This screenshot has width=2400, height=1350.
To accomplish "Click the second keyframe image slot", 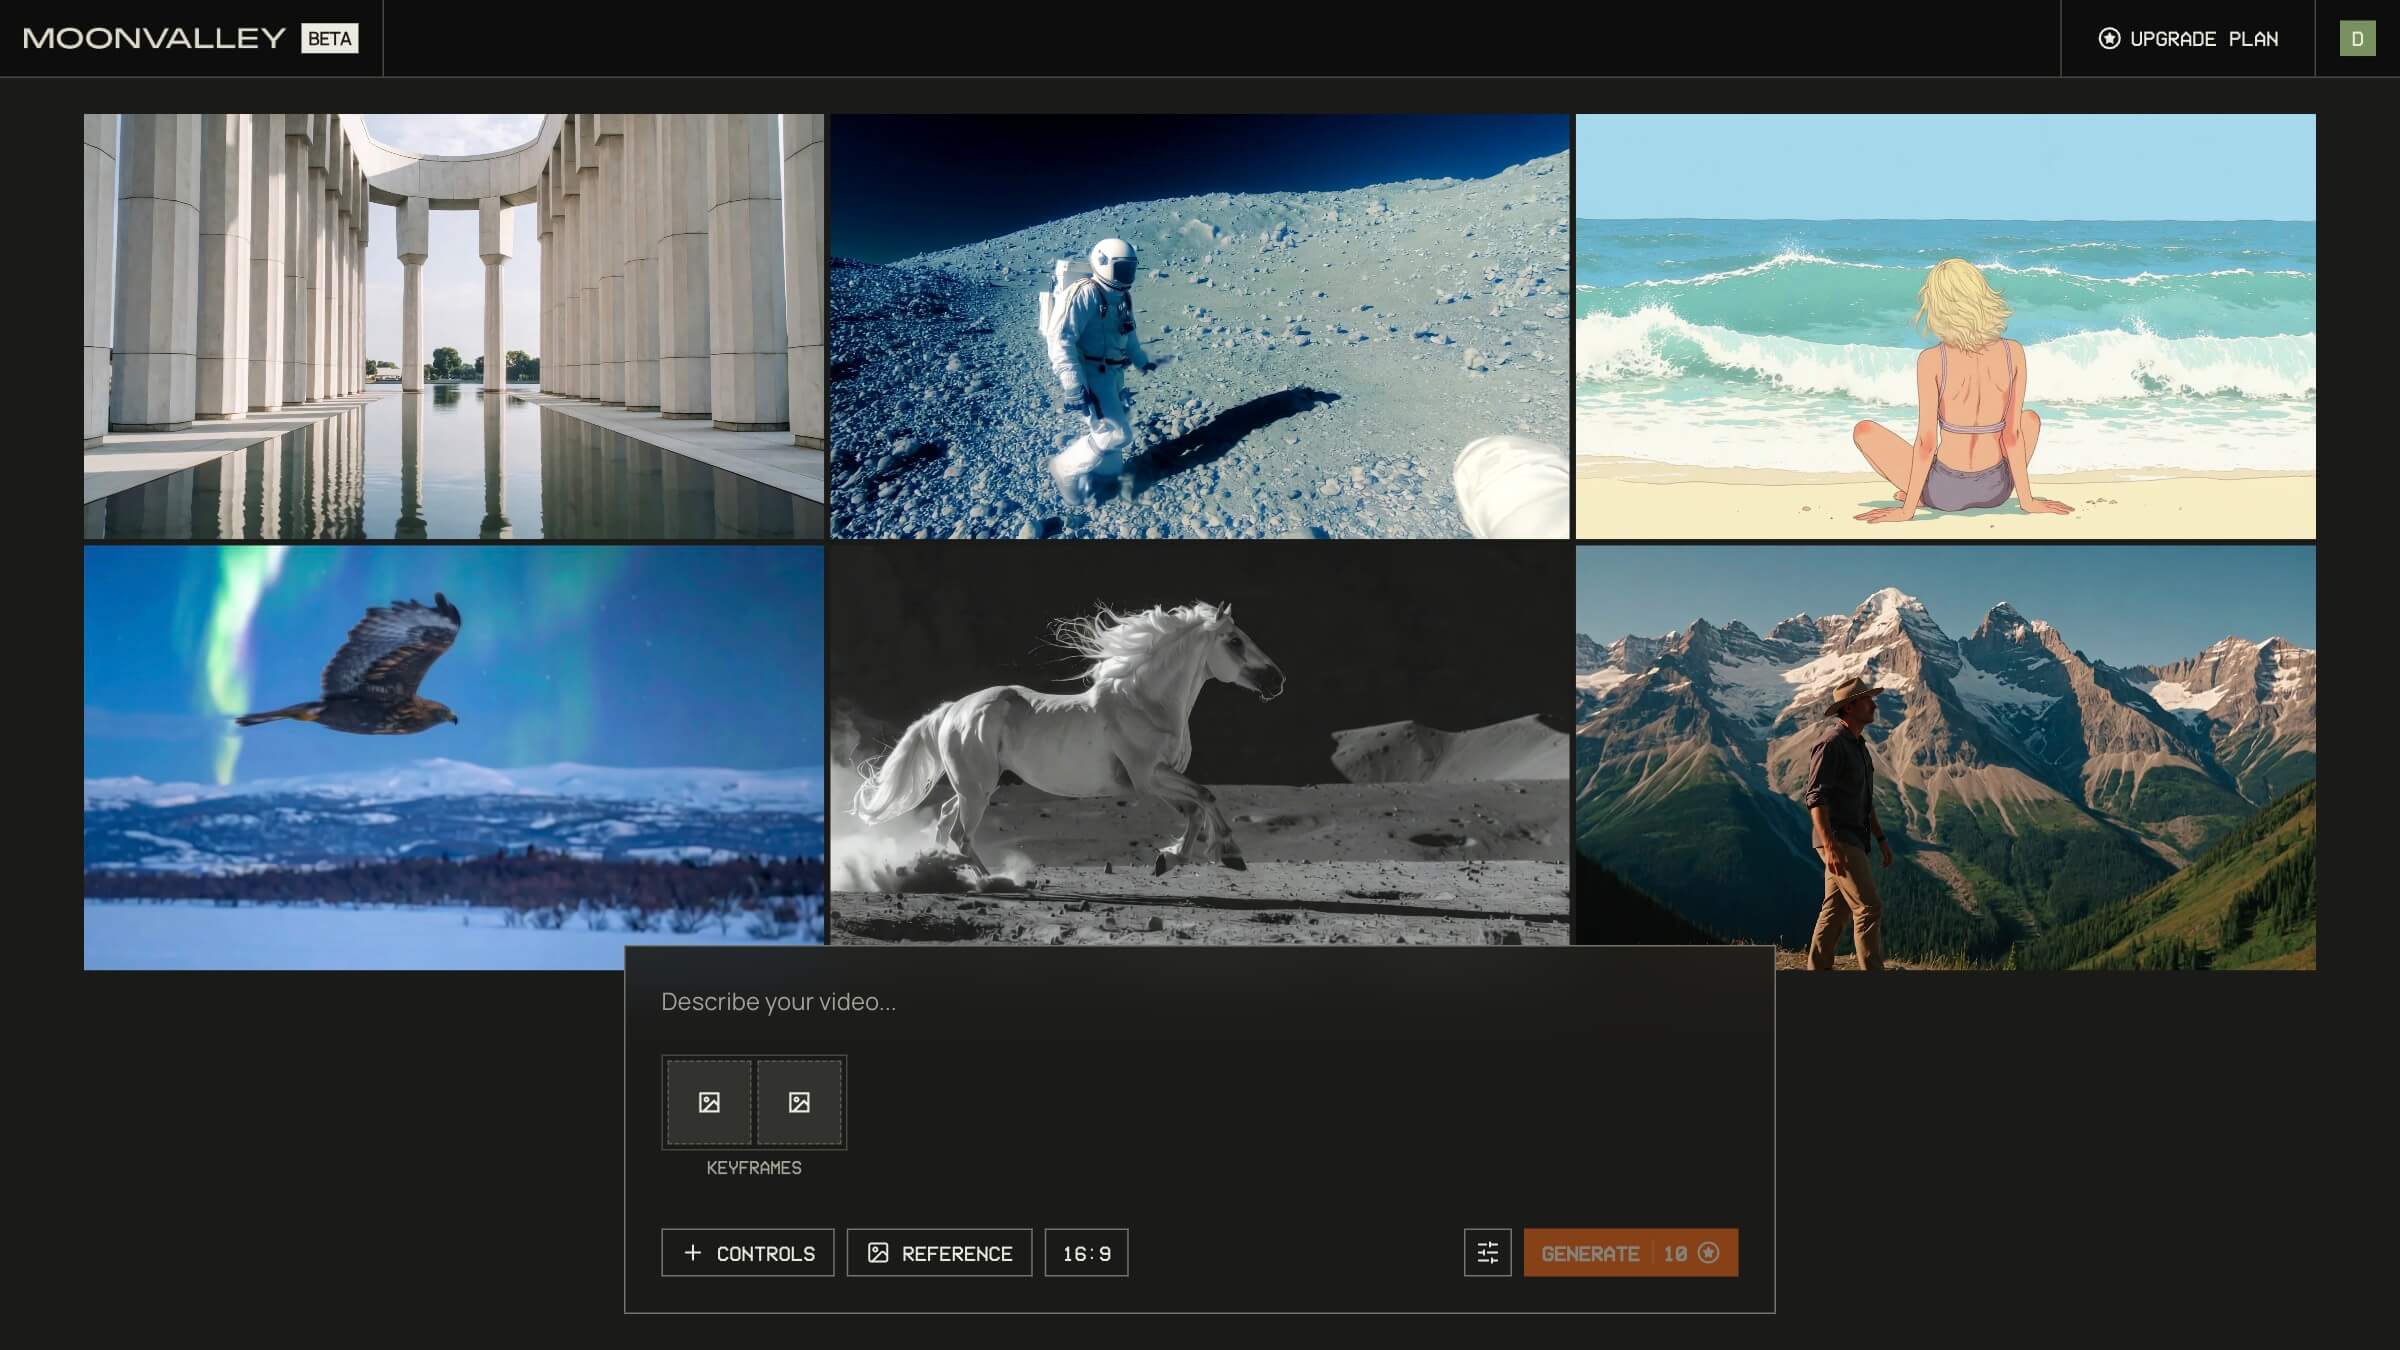I will point(799,1102).
